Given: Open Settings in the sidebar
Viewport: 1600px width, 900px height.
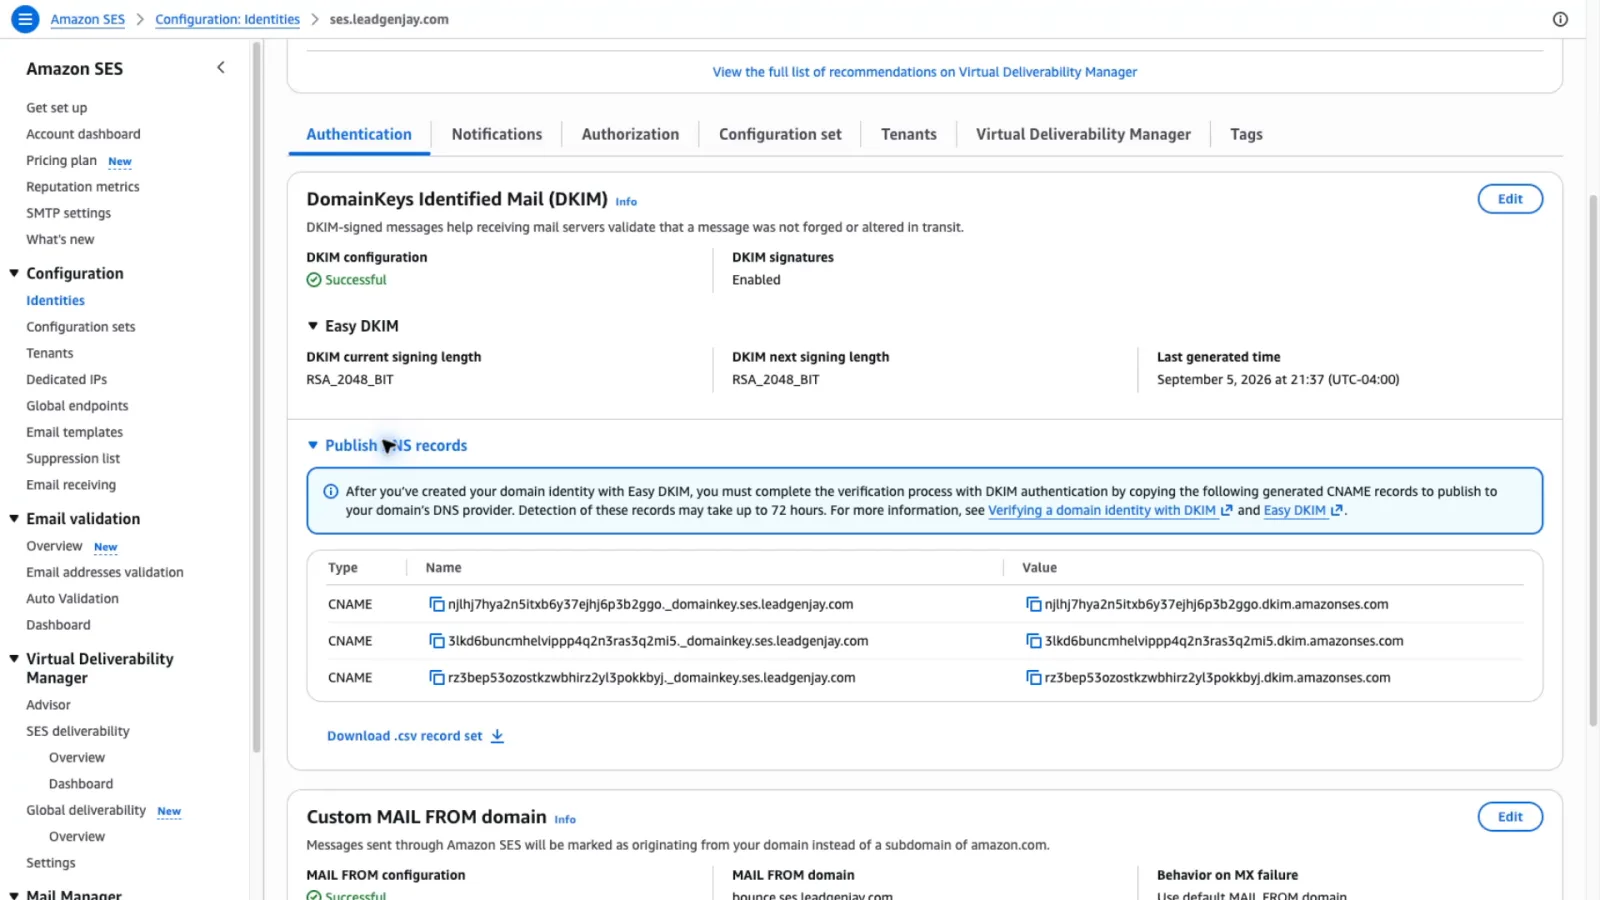Looking at the screenshot, I should [50, 863].
